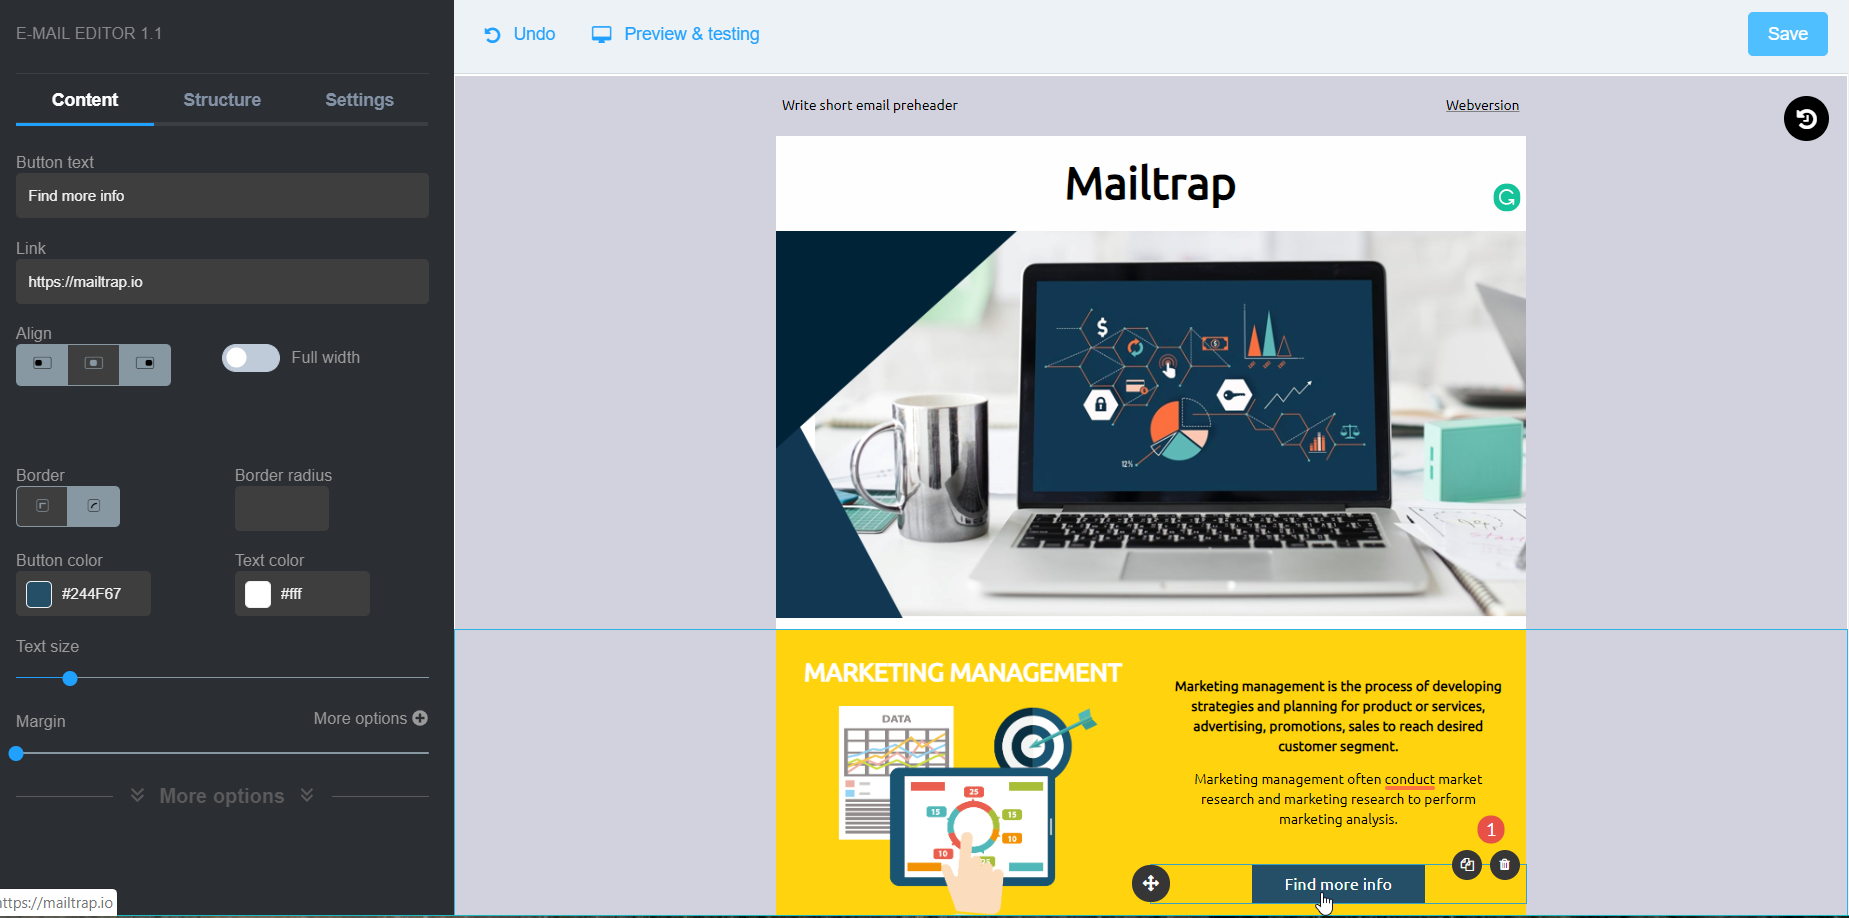Click the Margin slider handle
1849x918 pixels.
[16, 754]
